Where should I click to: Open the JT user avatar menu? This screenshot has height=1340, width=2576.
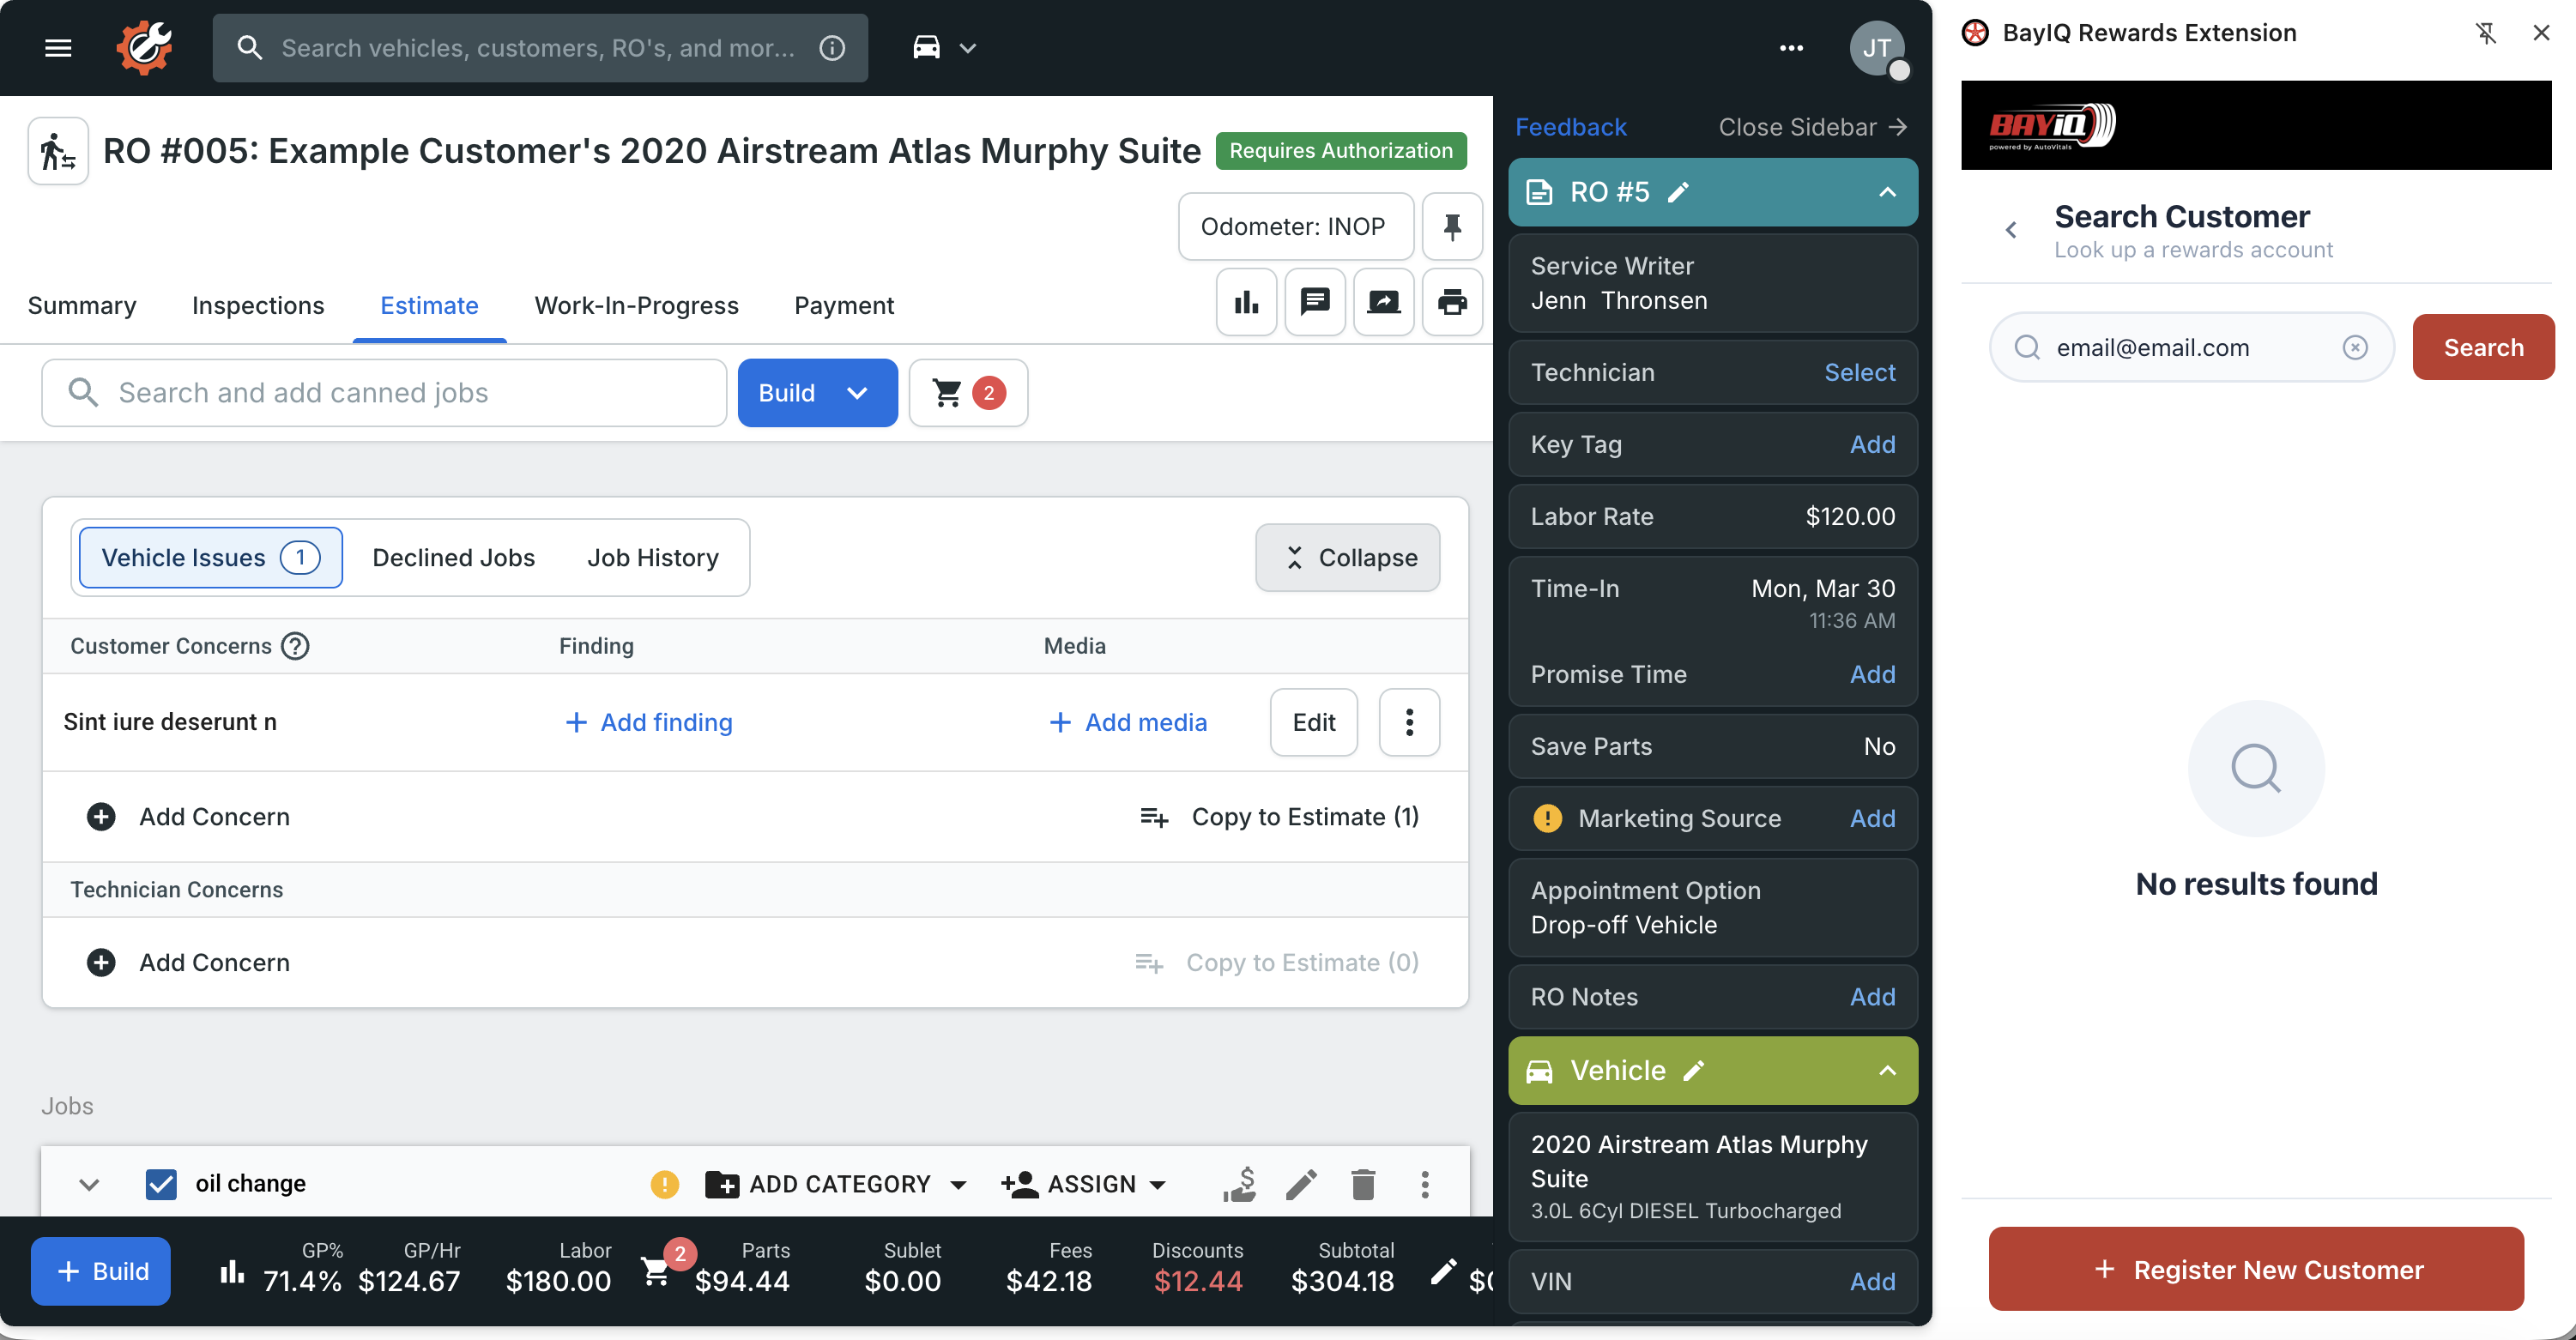[1876, 47]
